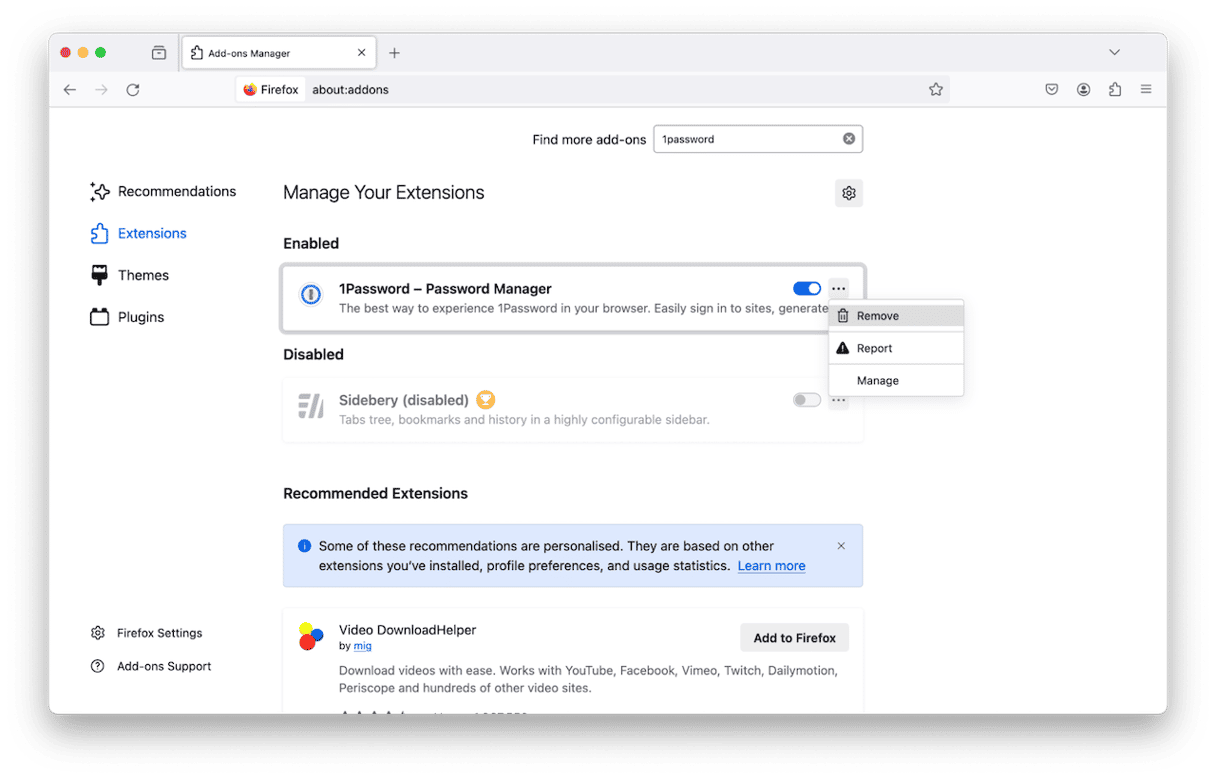Click the extensions gear tools icon
This screenshot has height=779, width=1216.
tap(849, 193)
